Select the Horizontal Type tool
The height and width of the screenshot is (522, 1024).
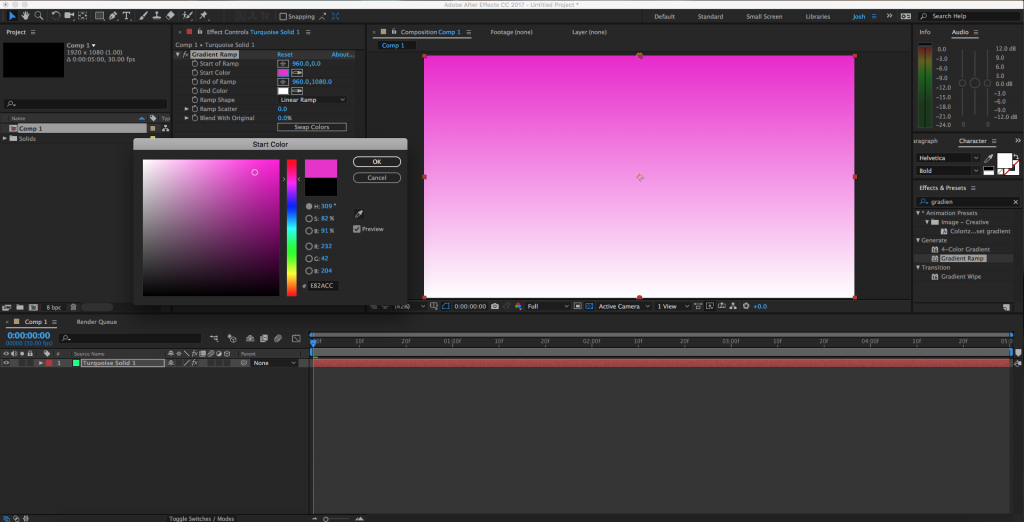coord(127,16)
